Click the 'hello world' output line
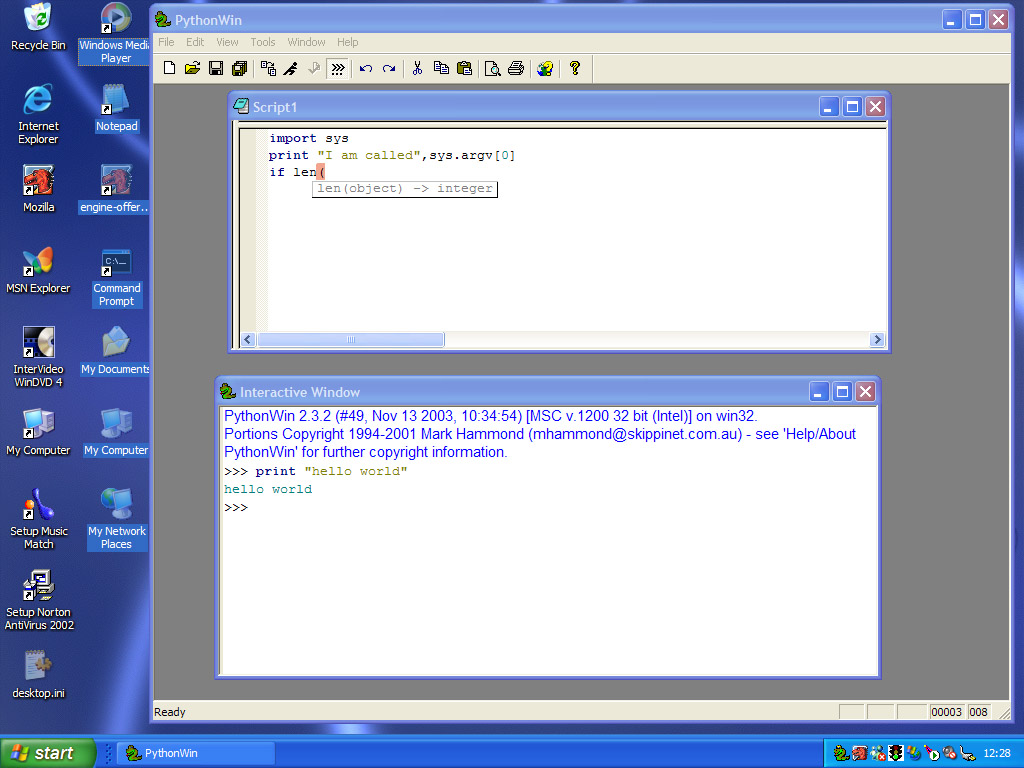1024x768 pixels. [x=268, y=489]
